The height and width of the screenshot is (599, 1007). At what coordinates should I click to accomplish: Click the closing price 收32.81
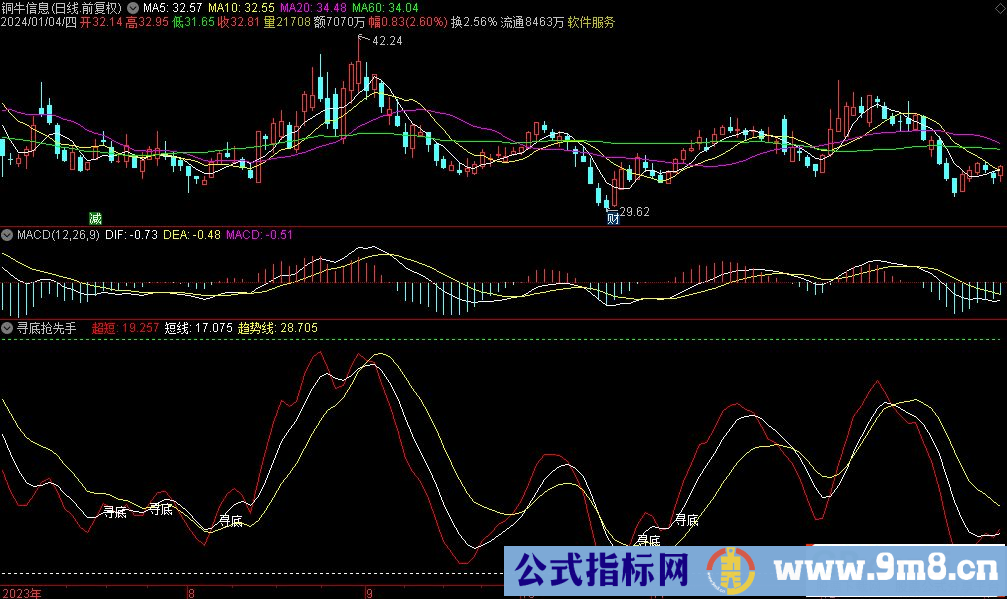point(239,22)
